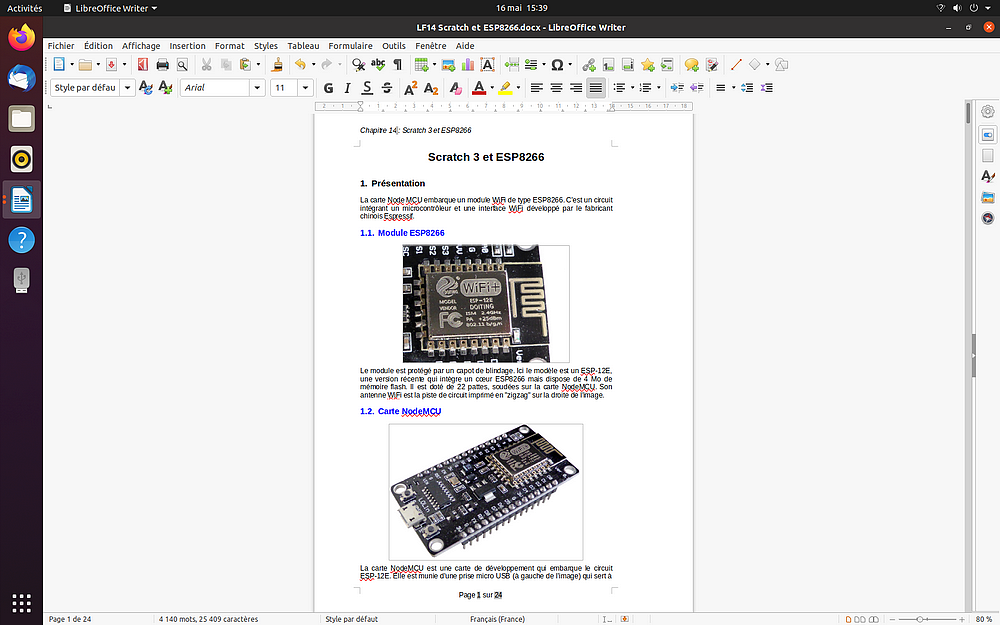
Task: Expand the paragraph style dropdown
Action: pos(128,87)
